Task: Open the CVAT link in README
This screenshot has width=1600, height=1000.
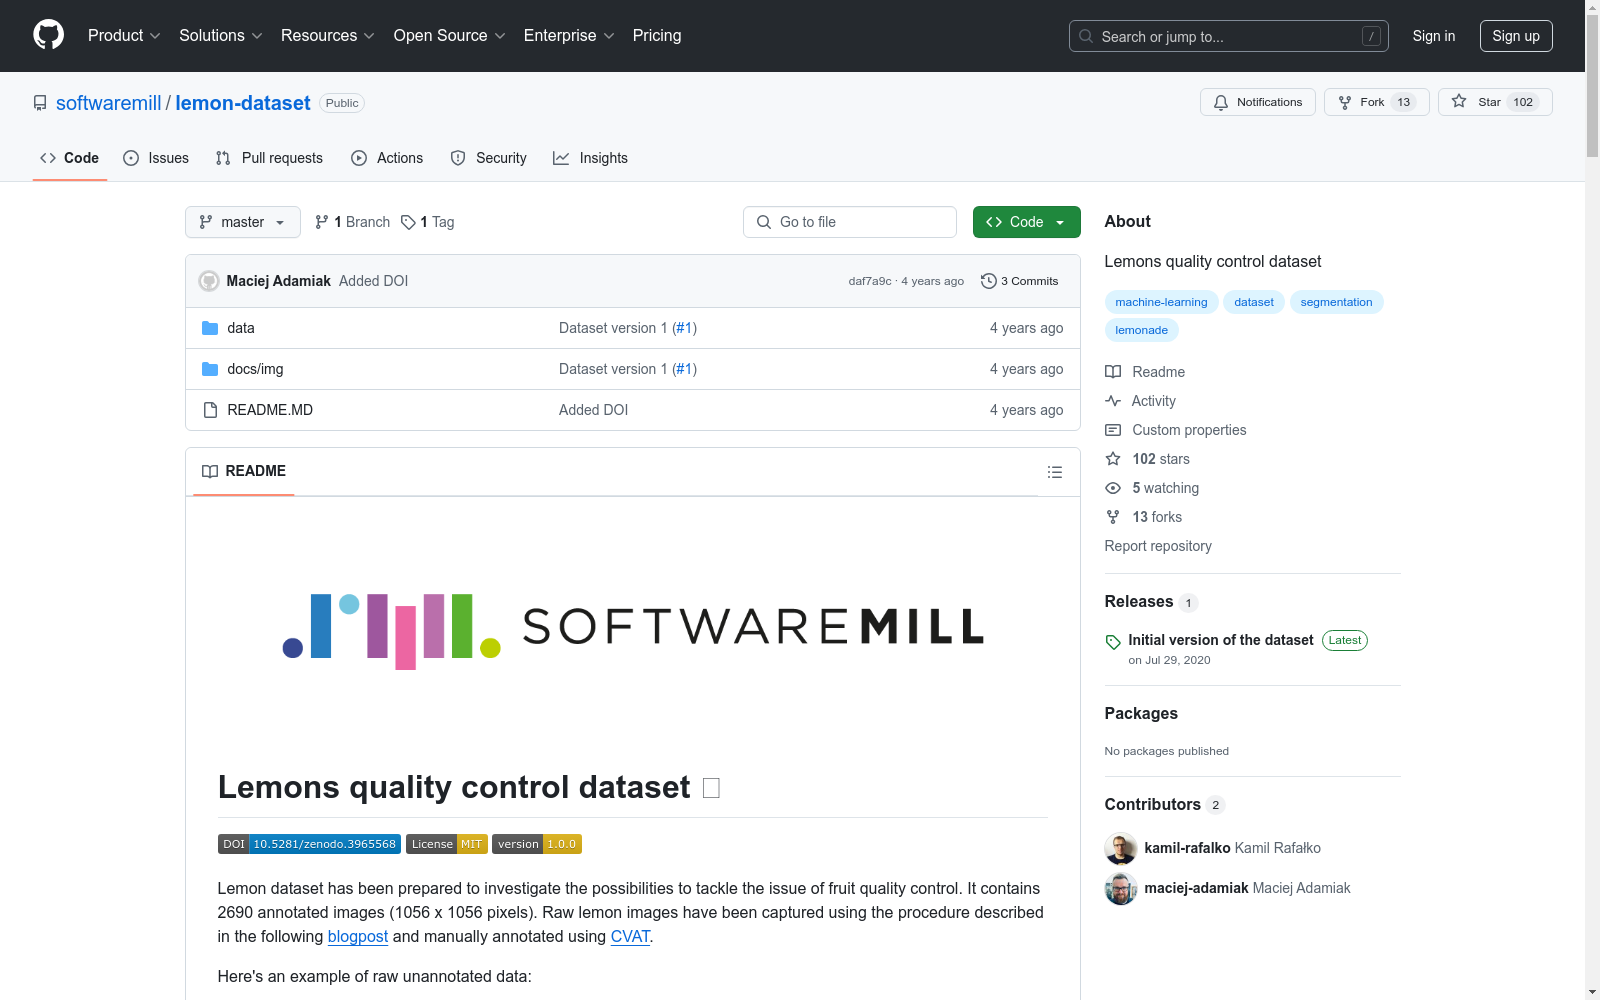Action: [x=630, y=937]
